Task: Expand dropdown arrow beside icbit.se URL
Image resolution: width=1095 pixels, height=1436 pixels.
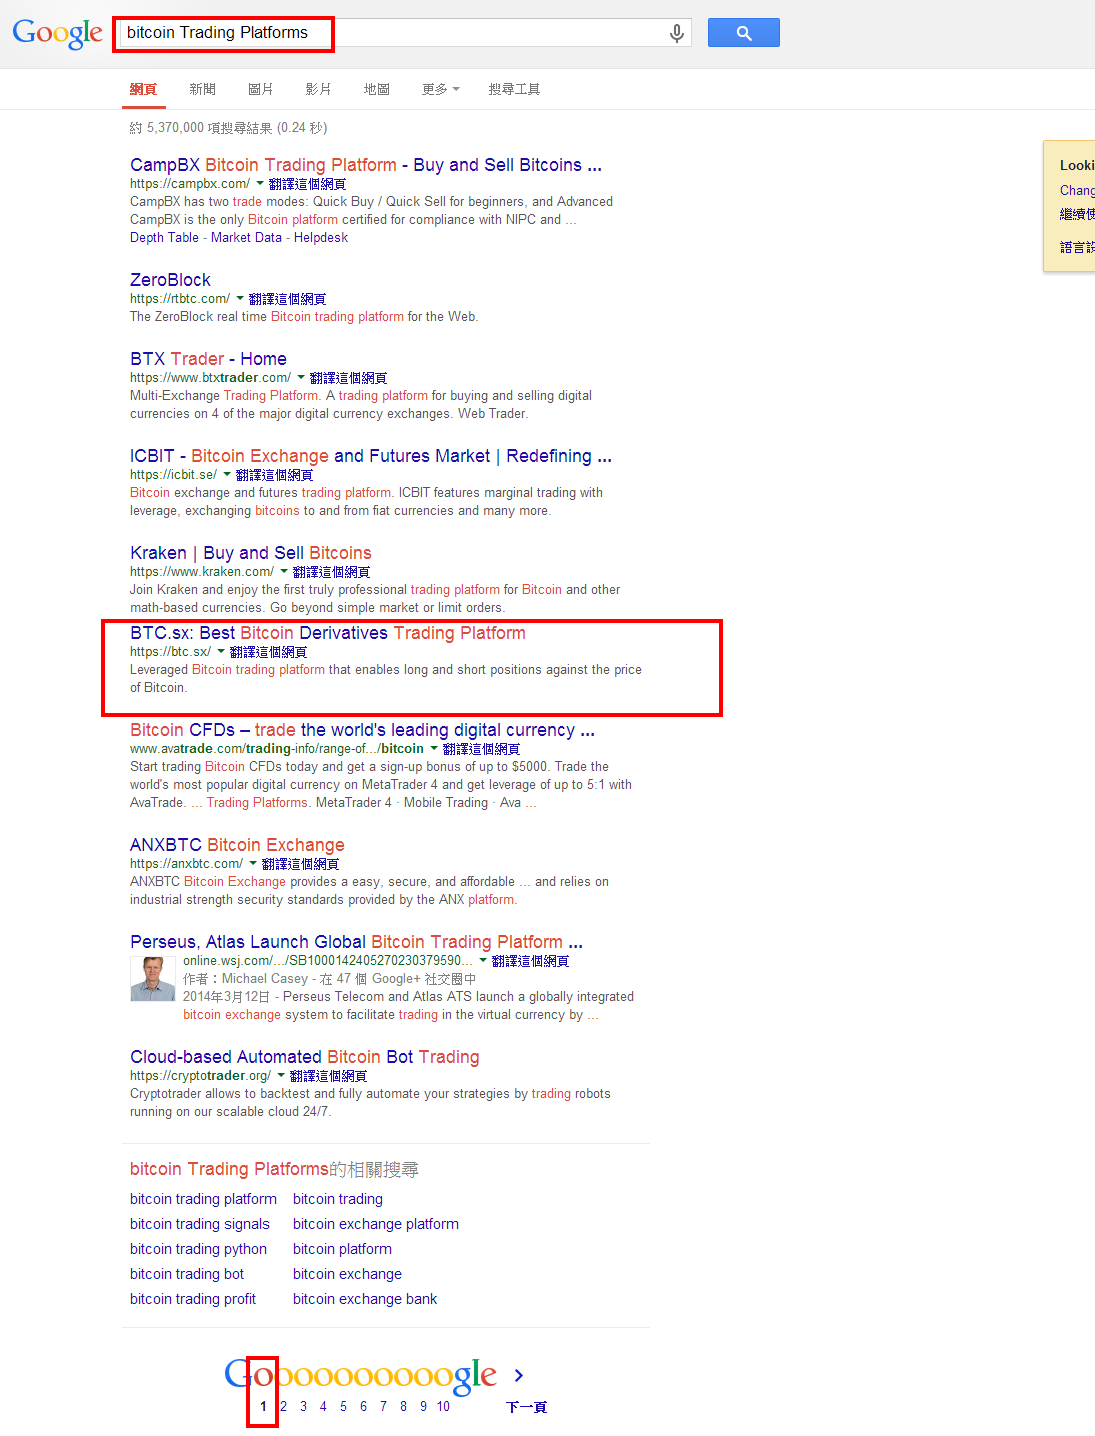Action: 227,474
